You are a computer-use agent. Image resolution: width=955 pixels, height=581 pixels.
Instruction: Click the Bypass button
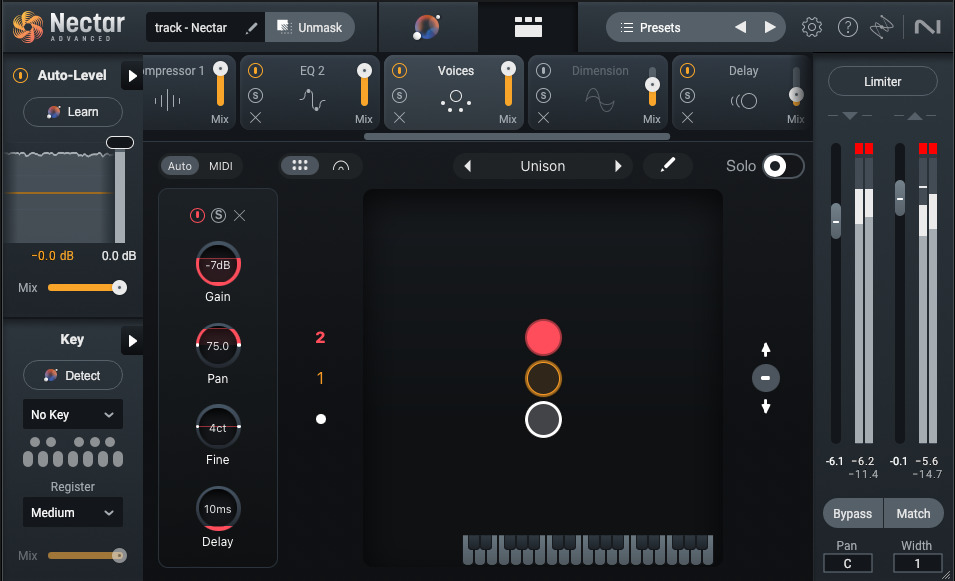(x=853, y=513)
